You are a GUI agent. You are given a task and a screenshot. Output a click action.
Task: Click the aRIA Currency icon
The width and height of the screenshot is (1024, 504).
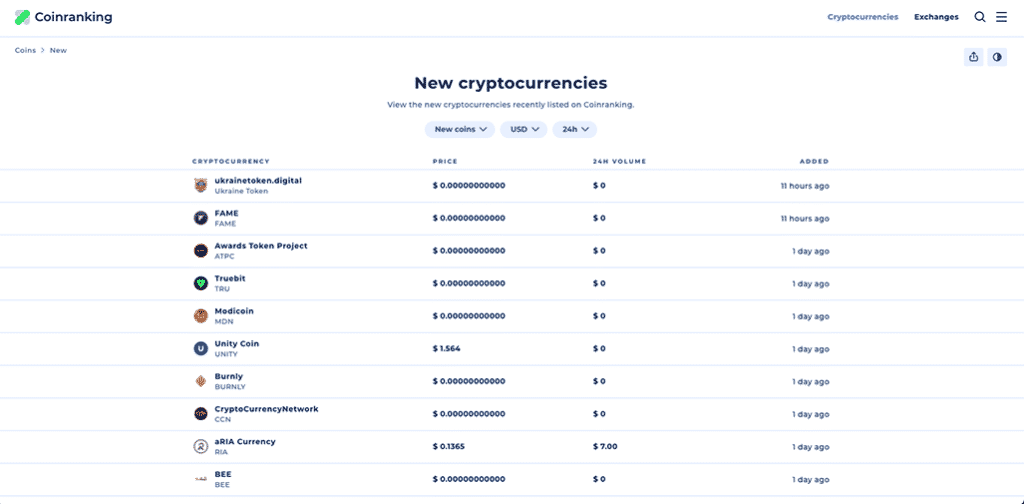[x=200, y=446]
